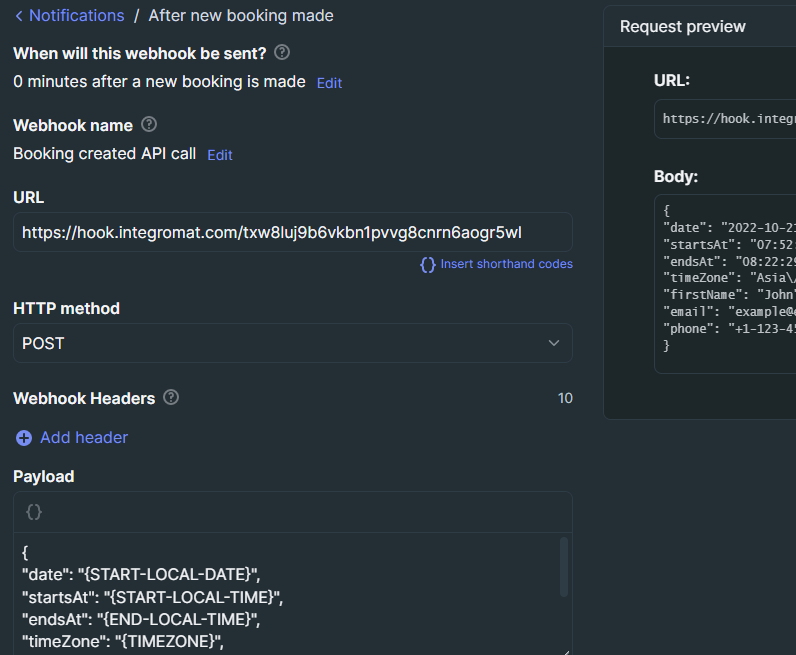Focus the webhook URL input field
This screenshot has height=655, width=796.
[x=292, y=232]
